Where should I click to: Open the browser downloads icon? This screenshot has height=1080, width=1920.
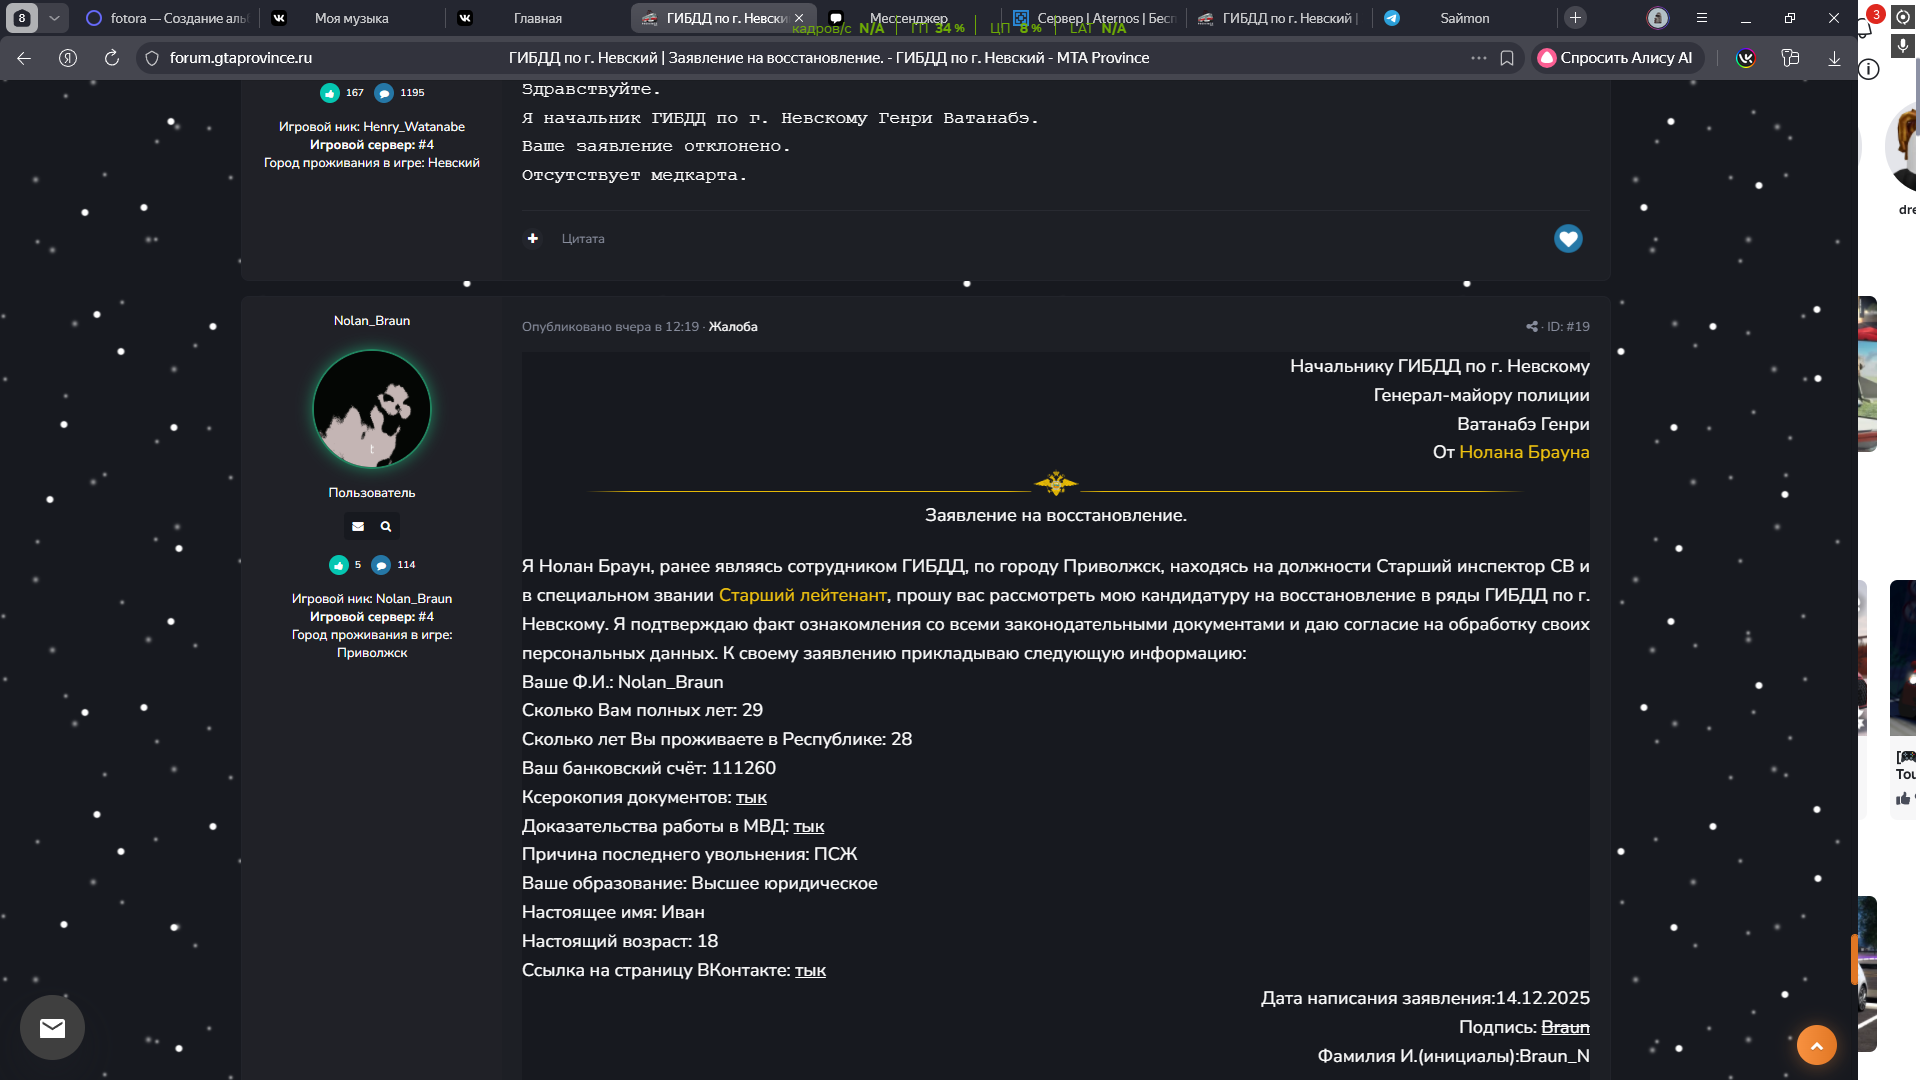1834,58
